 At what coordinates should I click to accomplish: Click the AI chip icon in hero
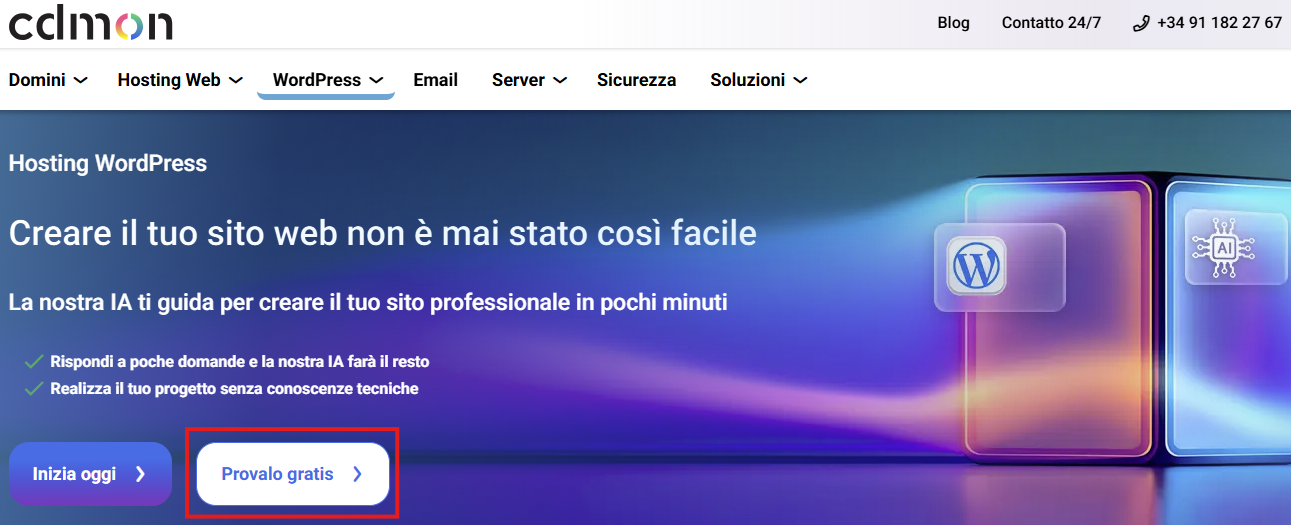click(x=1224, y=245)
